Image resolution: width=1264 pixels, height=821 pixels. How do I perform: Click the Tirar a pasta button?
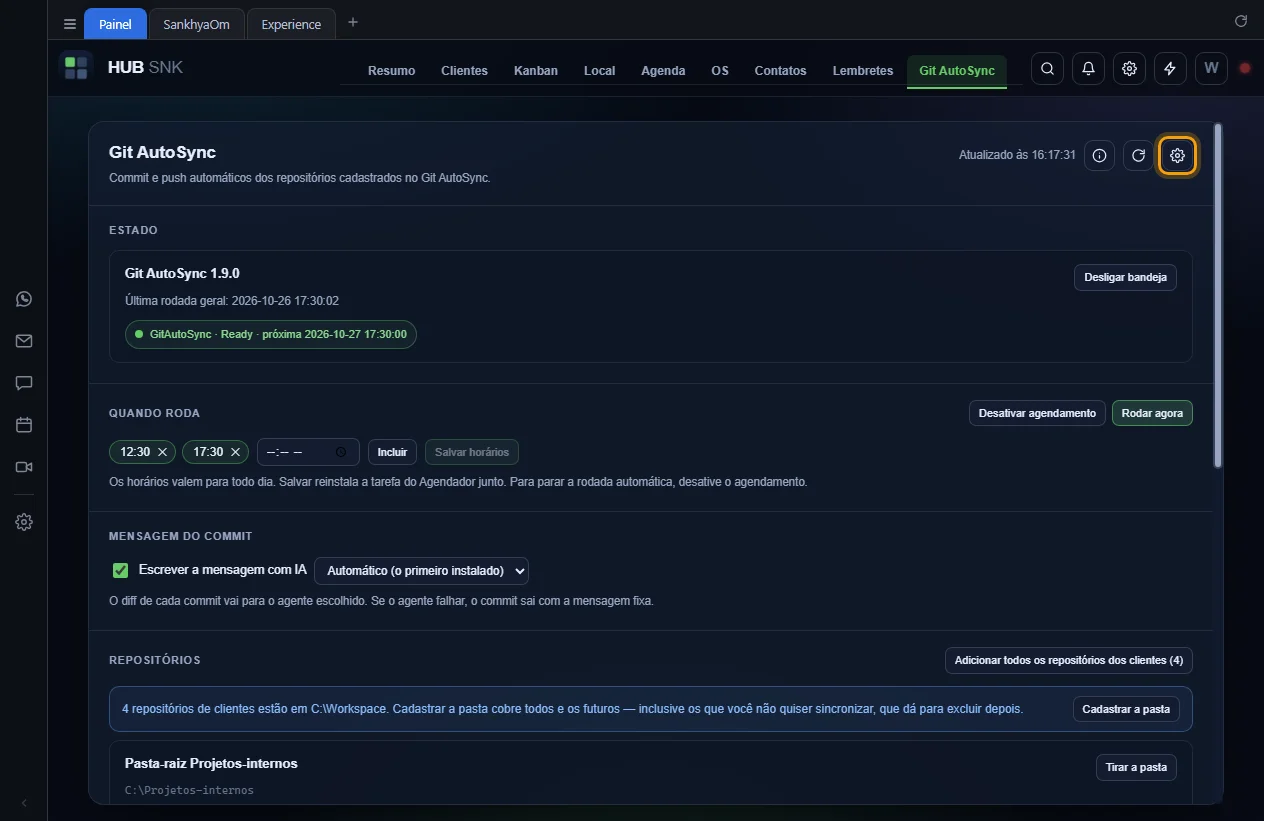[1136, 767]
